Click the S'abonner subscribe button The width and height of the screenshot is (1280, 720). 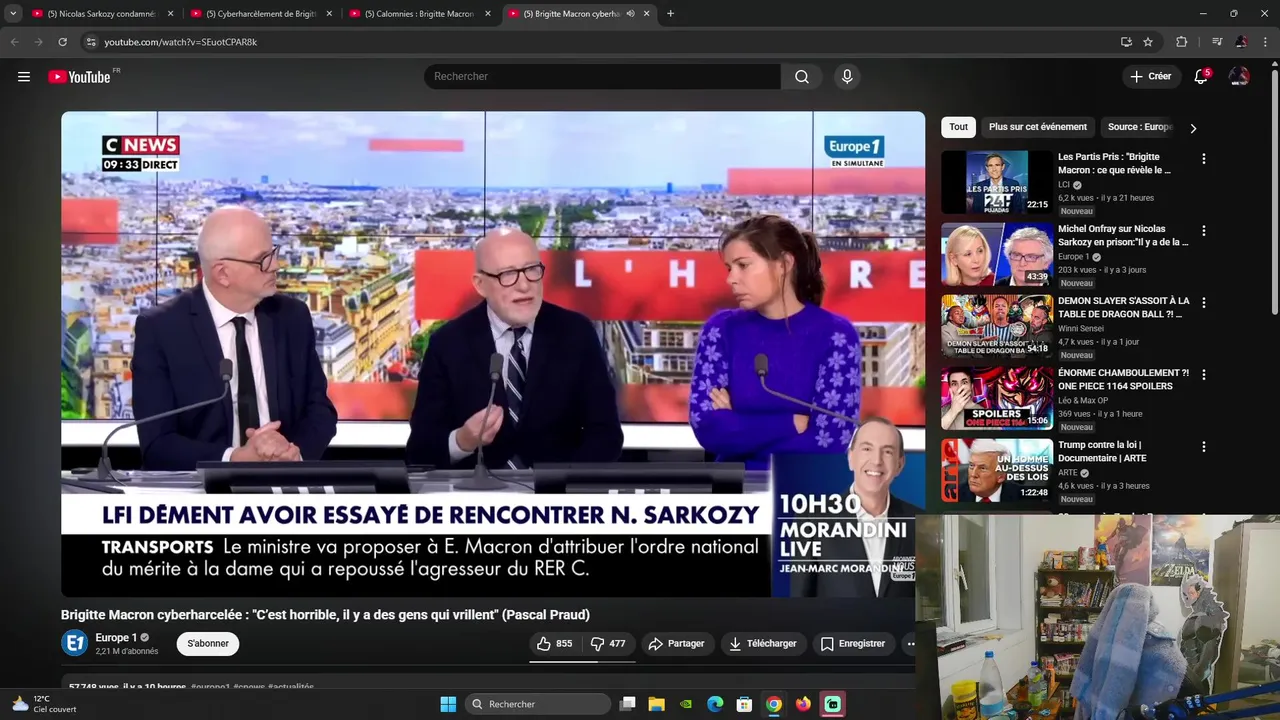coord(208,644)
